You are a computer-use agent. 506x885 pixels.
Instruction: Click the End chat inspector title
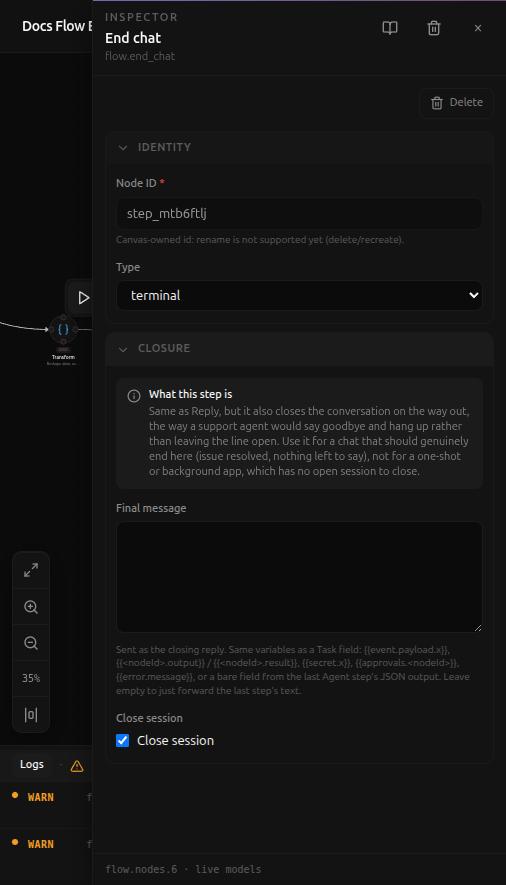point(133,38)
